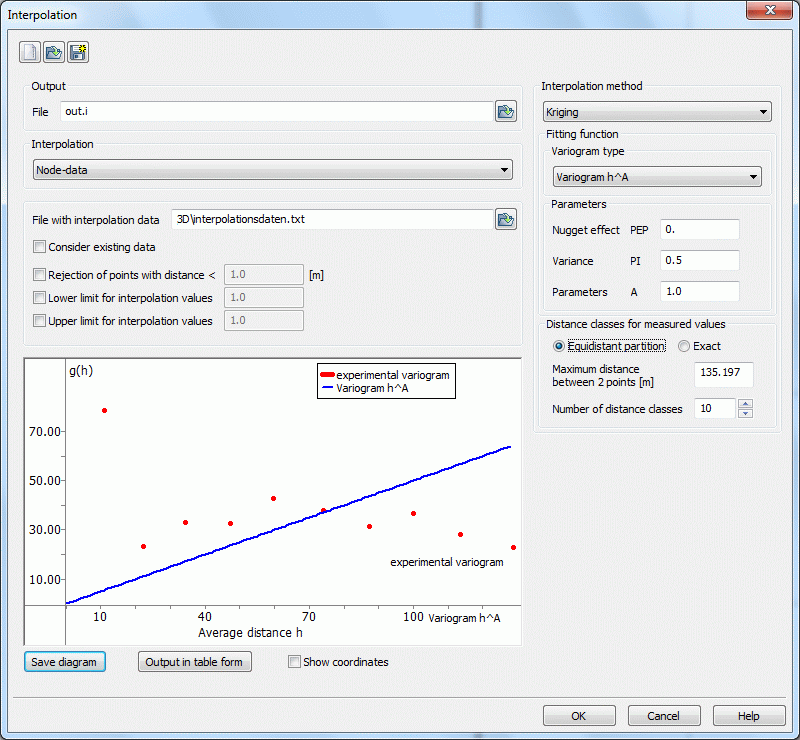Increase the number of distance classes
Screen dimensions: 800x740
(745, 404)
